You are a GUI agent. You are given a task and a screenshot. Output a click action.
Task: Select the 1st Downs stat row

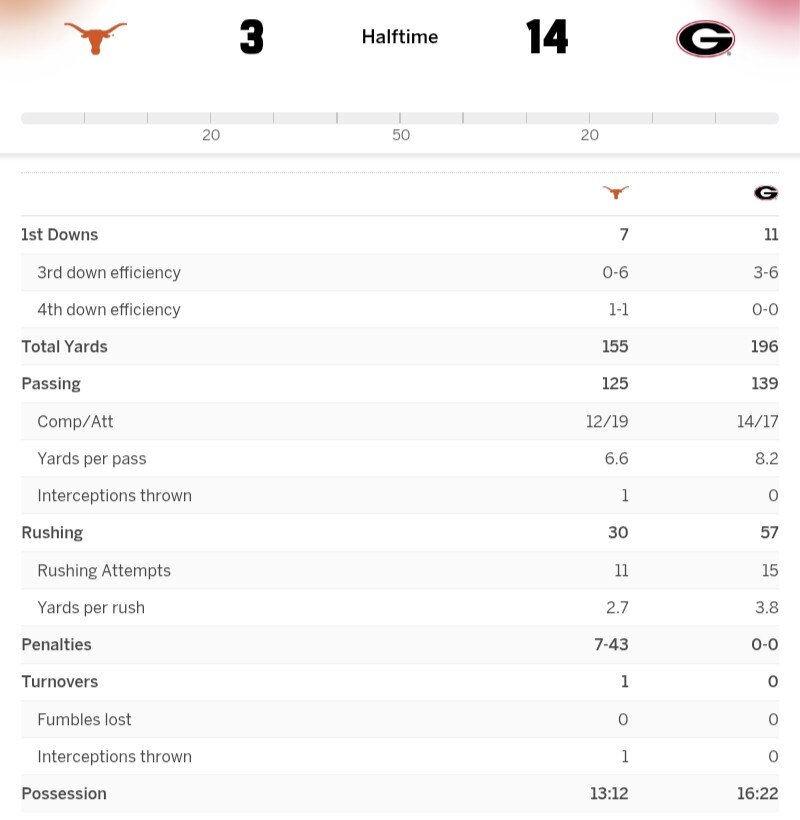[60, 235]
